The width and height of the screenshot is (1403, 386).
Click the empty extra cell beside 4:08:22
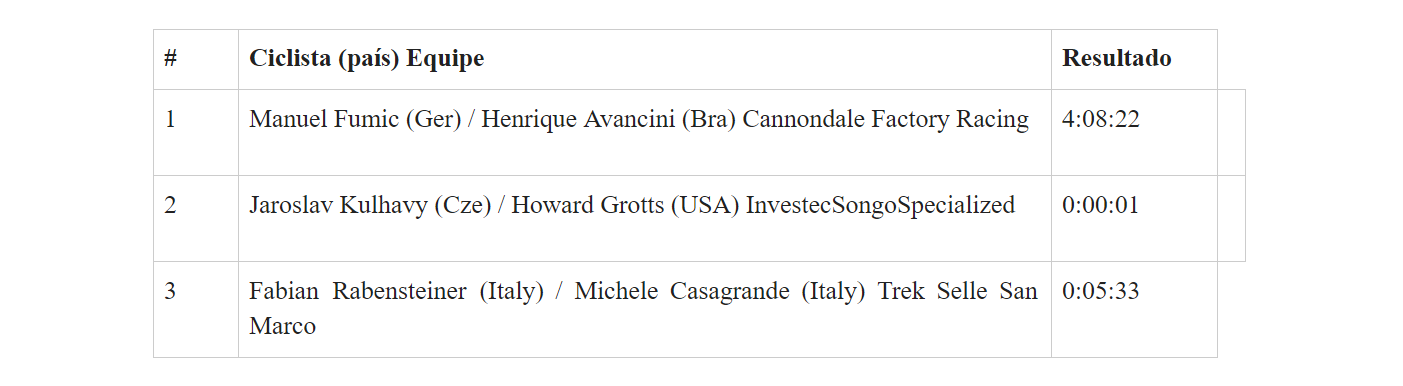pos(1231,132)
